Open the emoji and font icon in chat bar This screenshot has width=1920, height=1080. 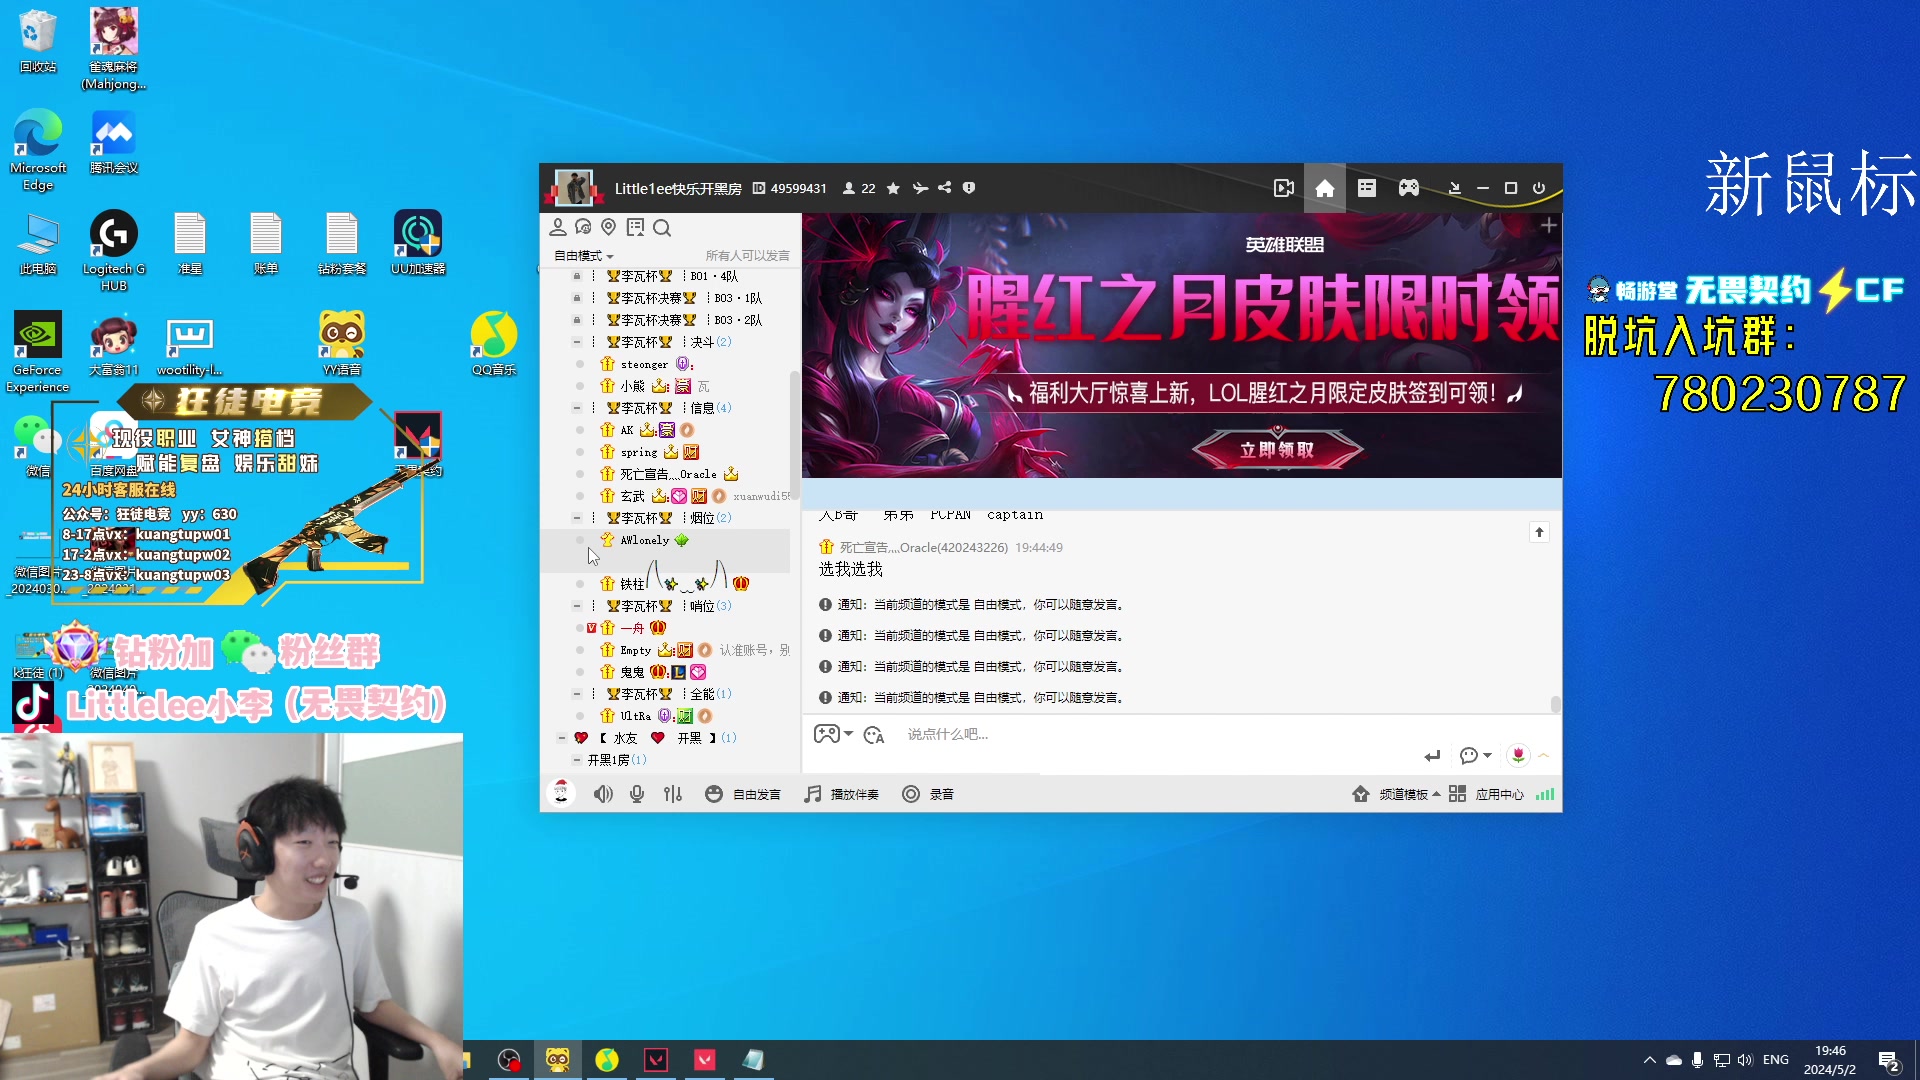(x=874, y=735)
